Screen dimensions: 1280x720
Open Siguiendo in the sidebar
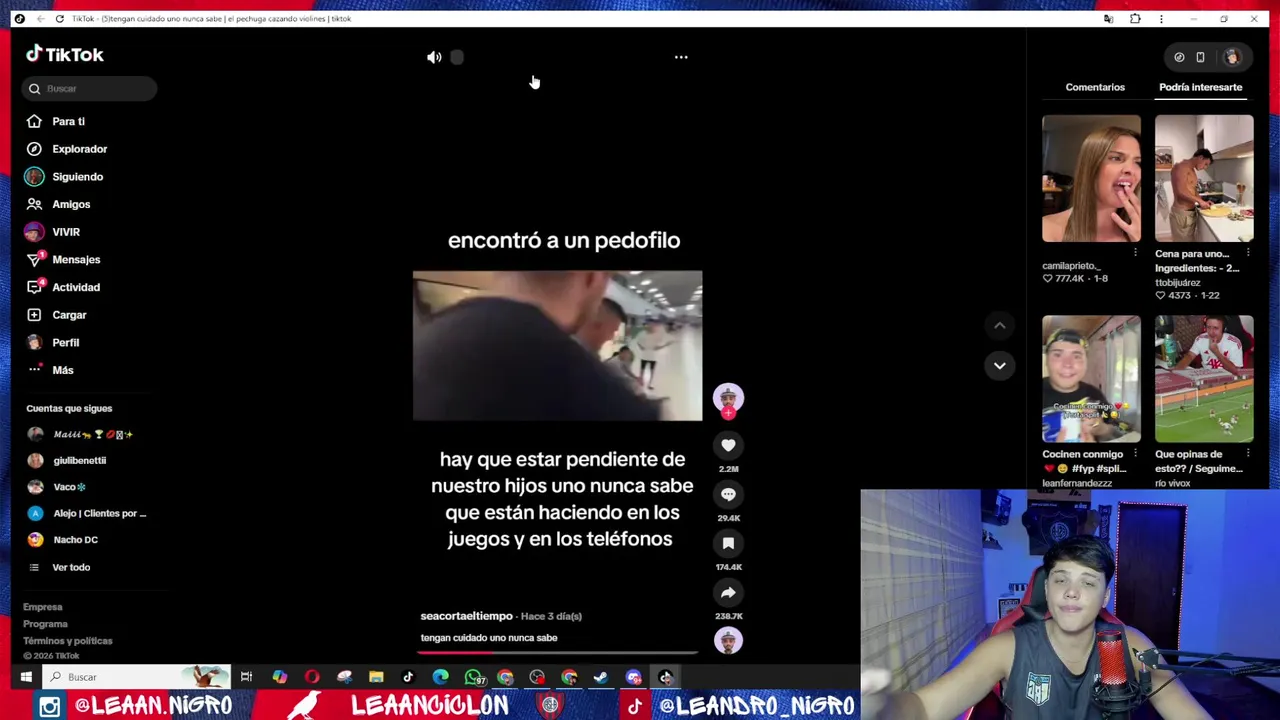[x=77, y=177]
